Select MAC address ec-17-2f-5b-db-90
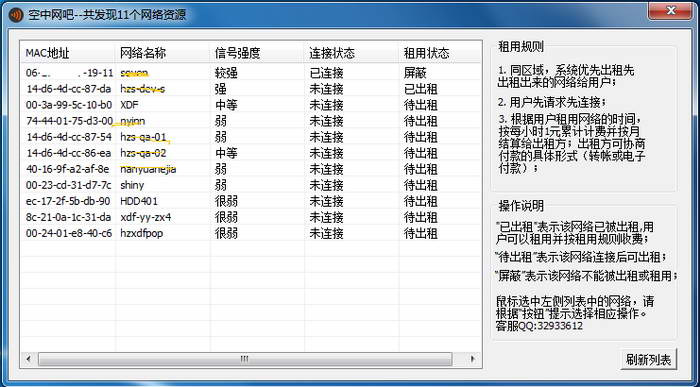The width and height of the screenshot is (700, 387). (68, 201)
